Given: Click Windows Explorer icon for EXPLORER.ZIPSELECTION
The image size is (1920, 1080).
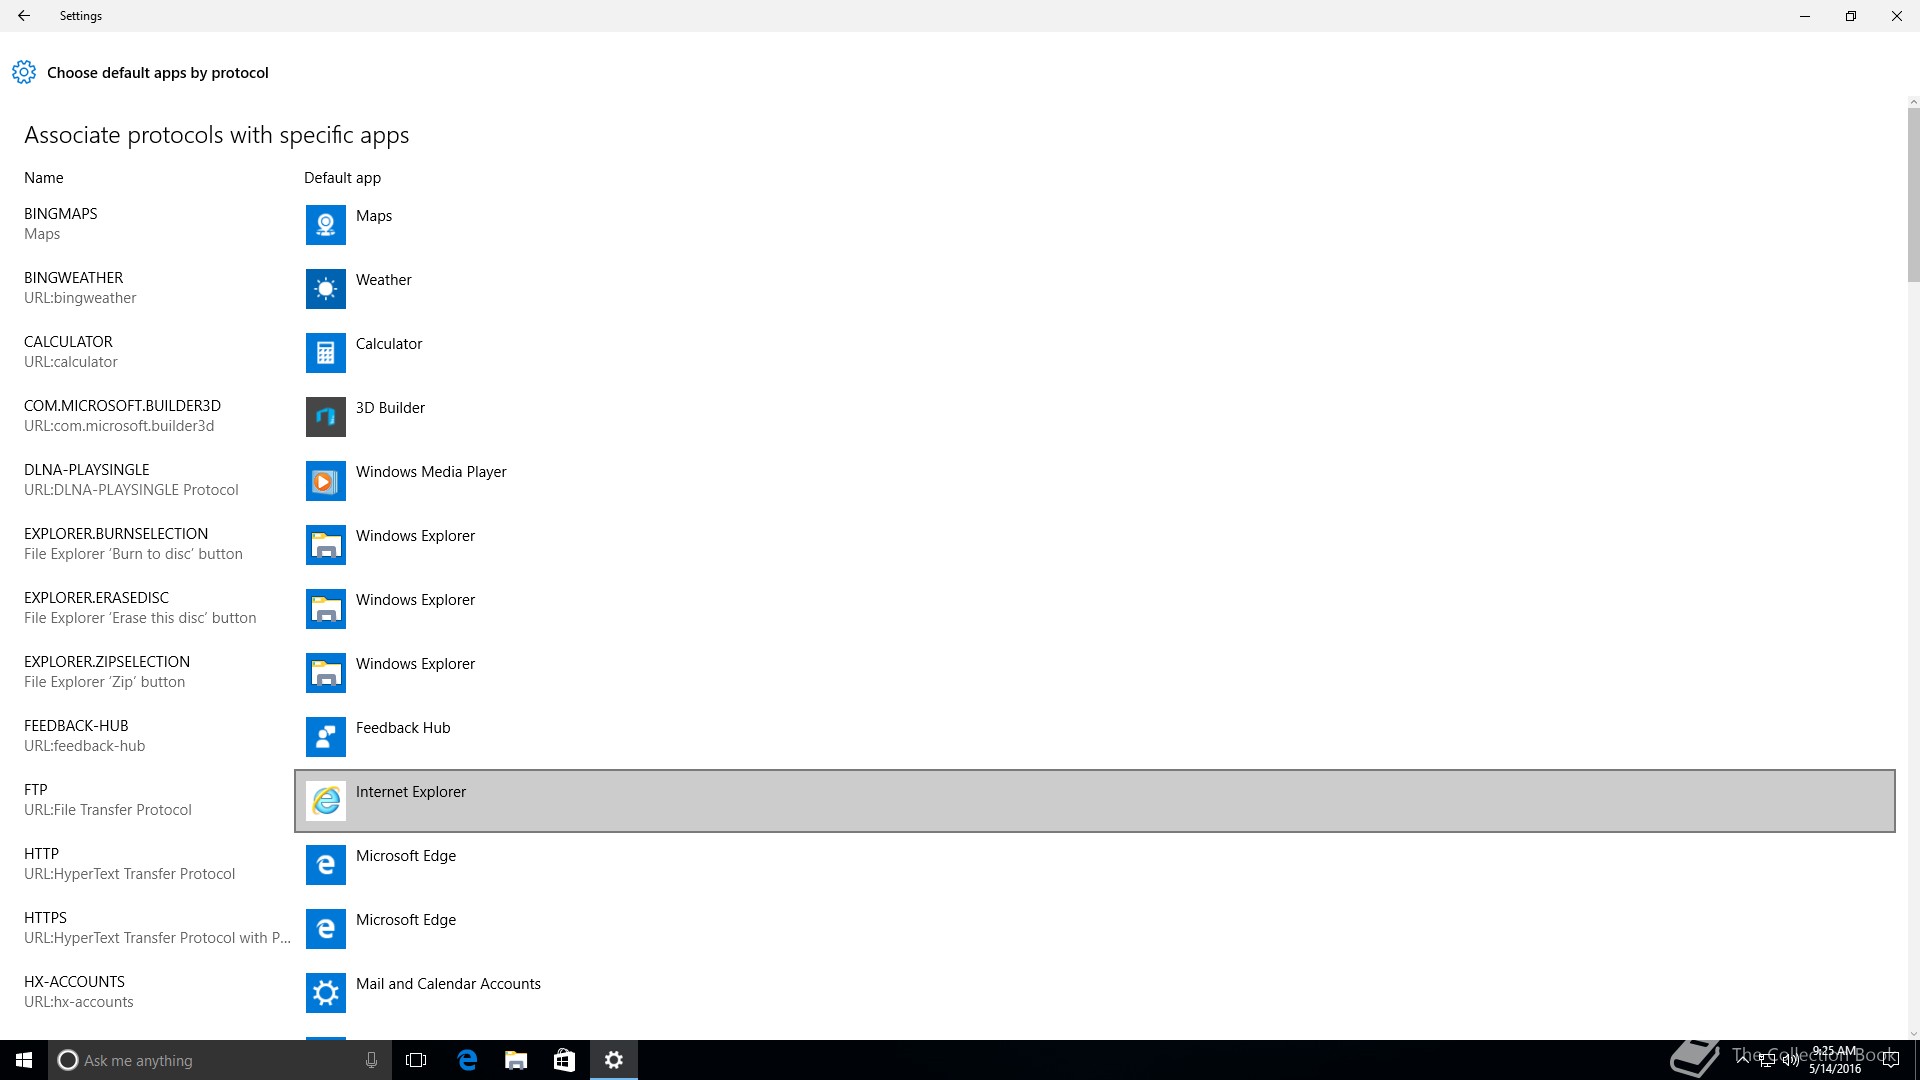Looking at the screenshot, I should coord(325,673).
